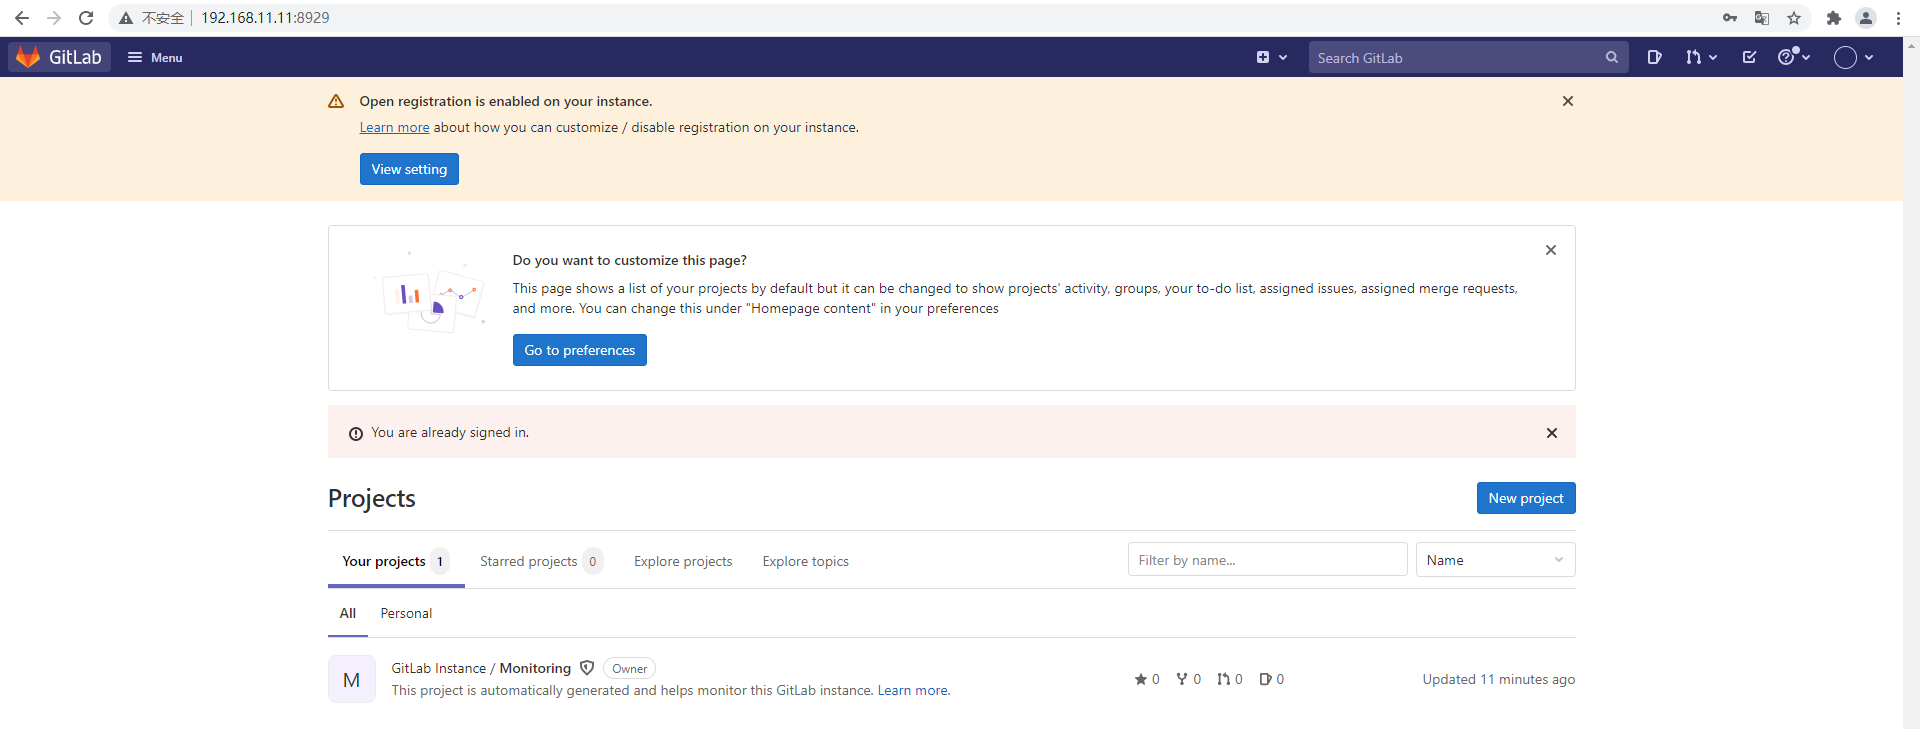Close the customize this page card

click(1550, 250)
